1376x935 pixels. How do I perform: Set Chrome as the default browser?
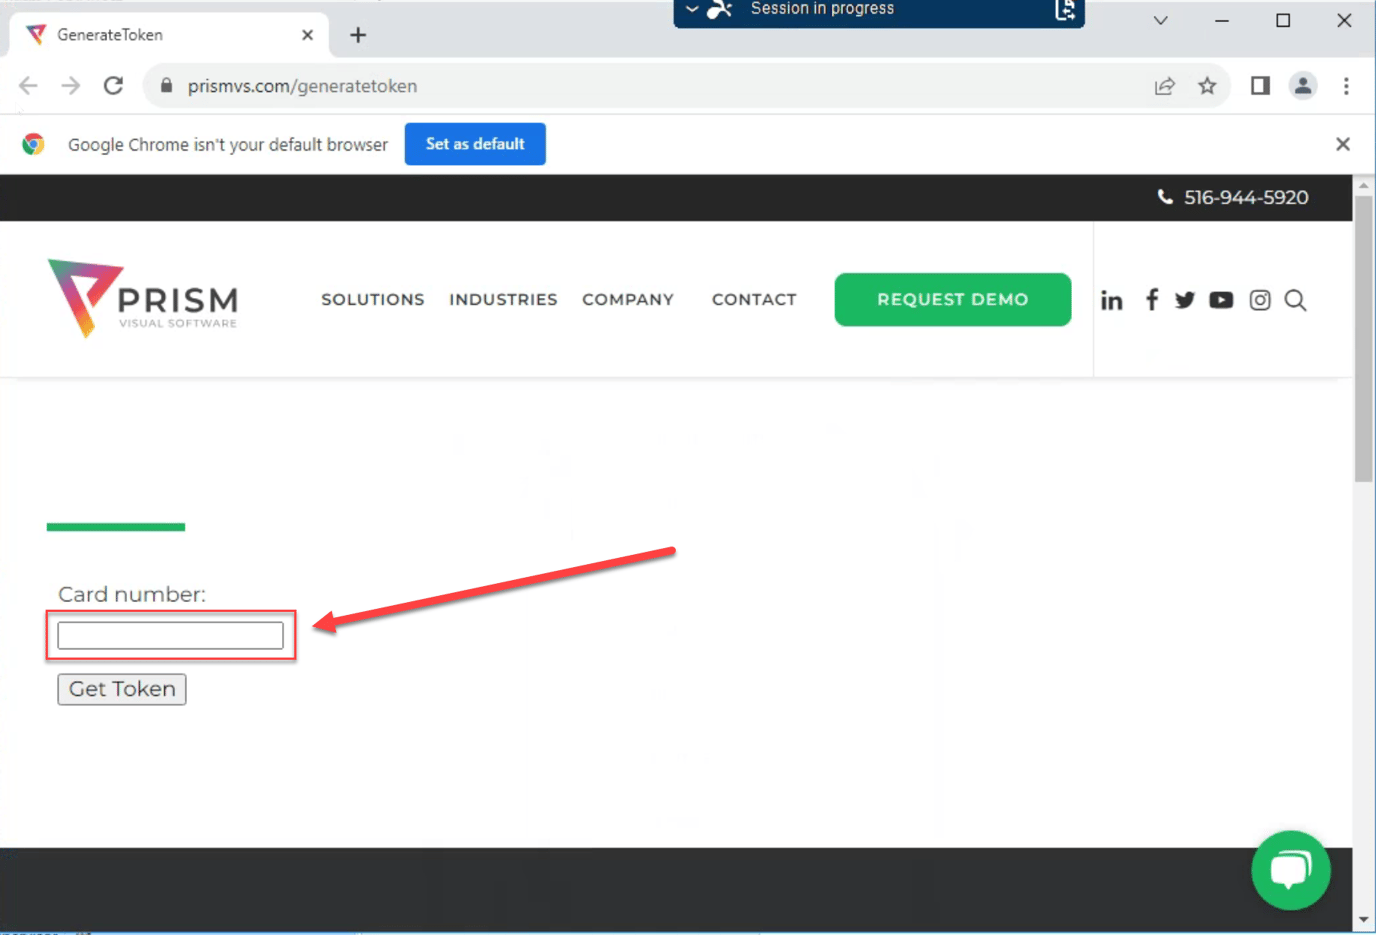click(x=475, y=143)
